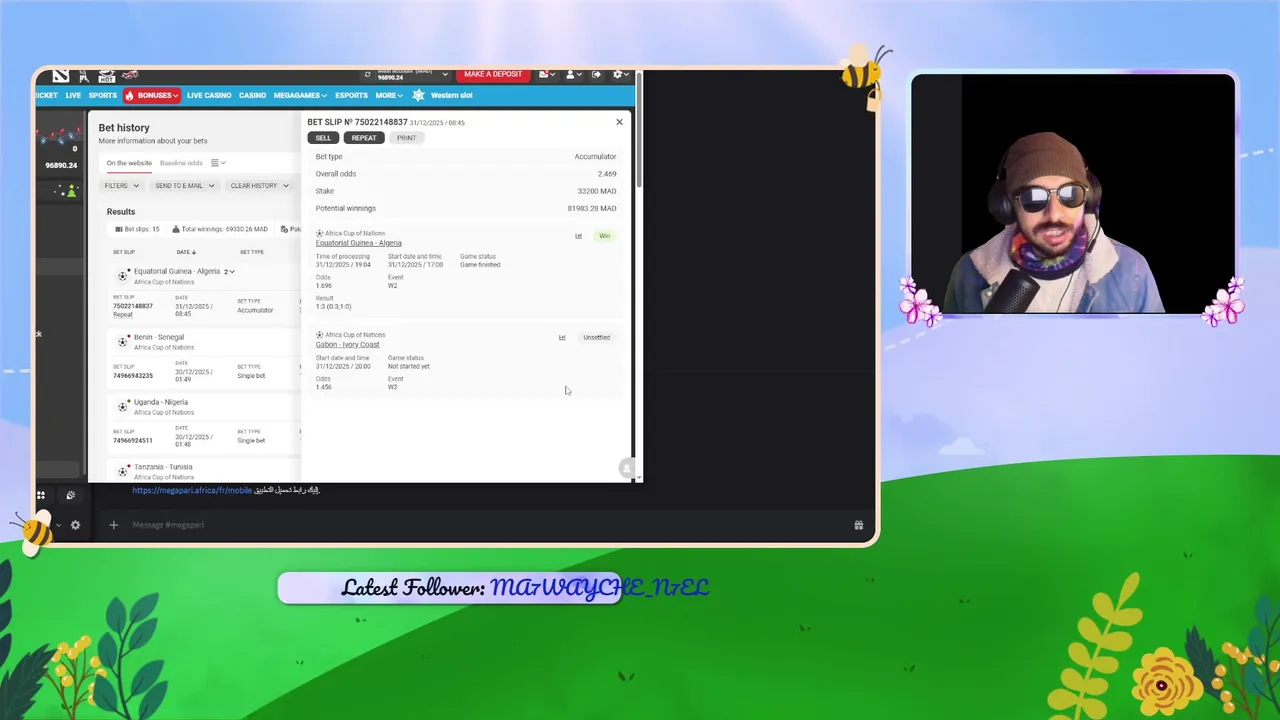Click the REPEAT button on bet slip
Screen dimensions: 1280x720
[x=364, y=138]
